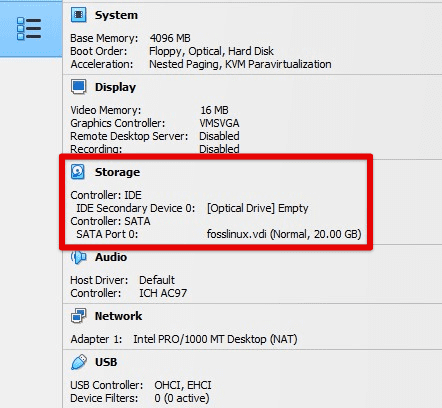Click Remote Desktop Server Disabled value
The height and width of the screenshot is (408, 442).
coord(219,136)
